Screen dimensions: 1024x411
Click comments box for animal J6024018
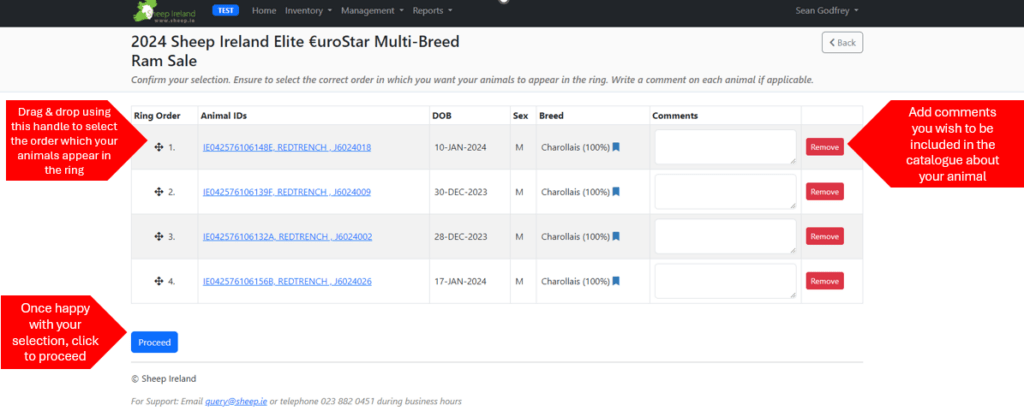point(726,147)
